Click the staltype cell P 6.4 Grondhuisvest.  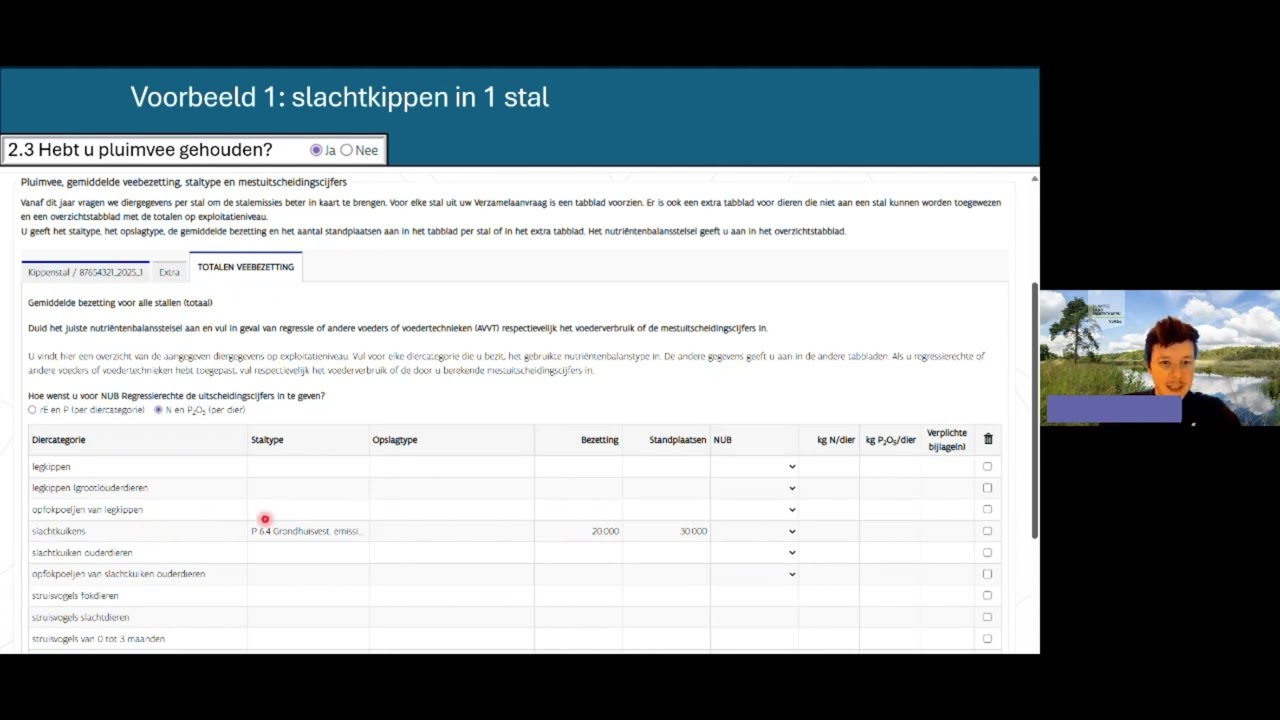[x=306, y=531]
